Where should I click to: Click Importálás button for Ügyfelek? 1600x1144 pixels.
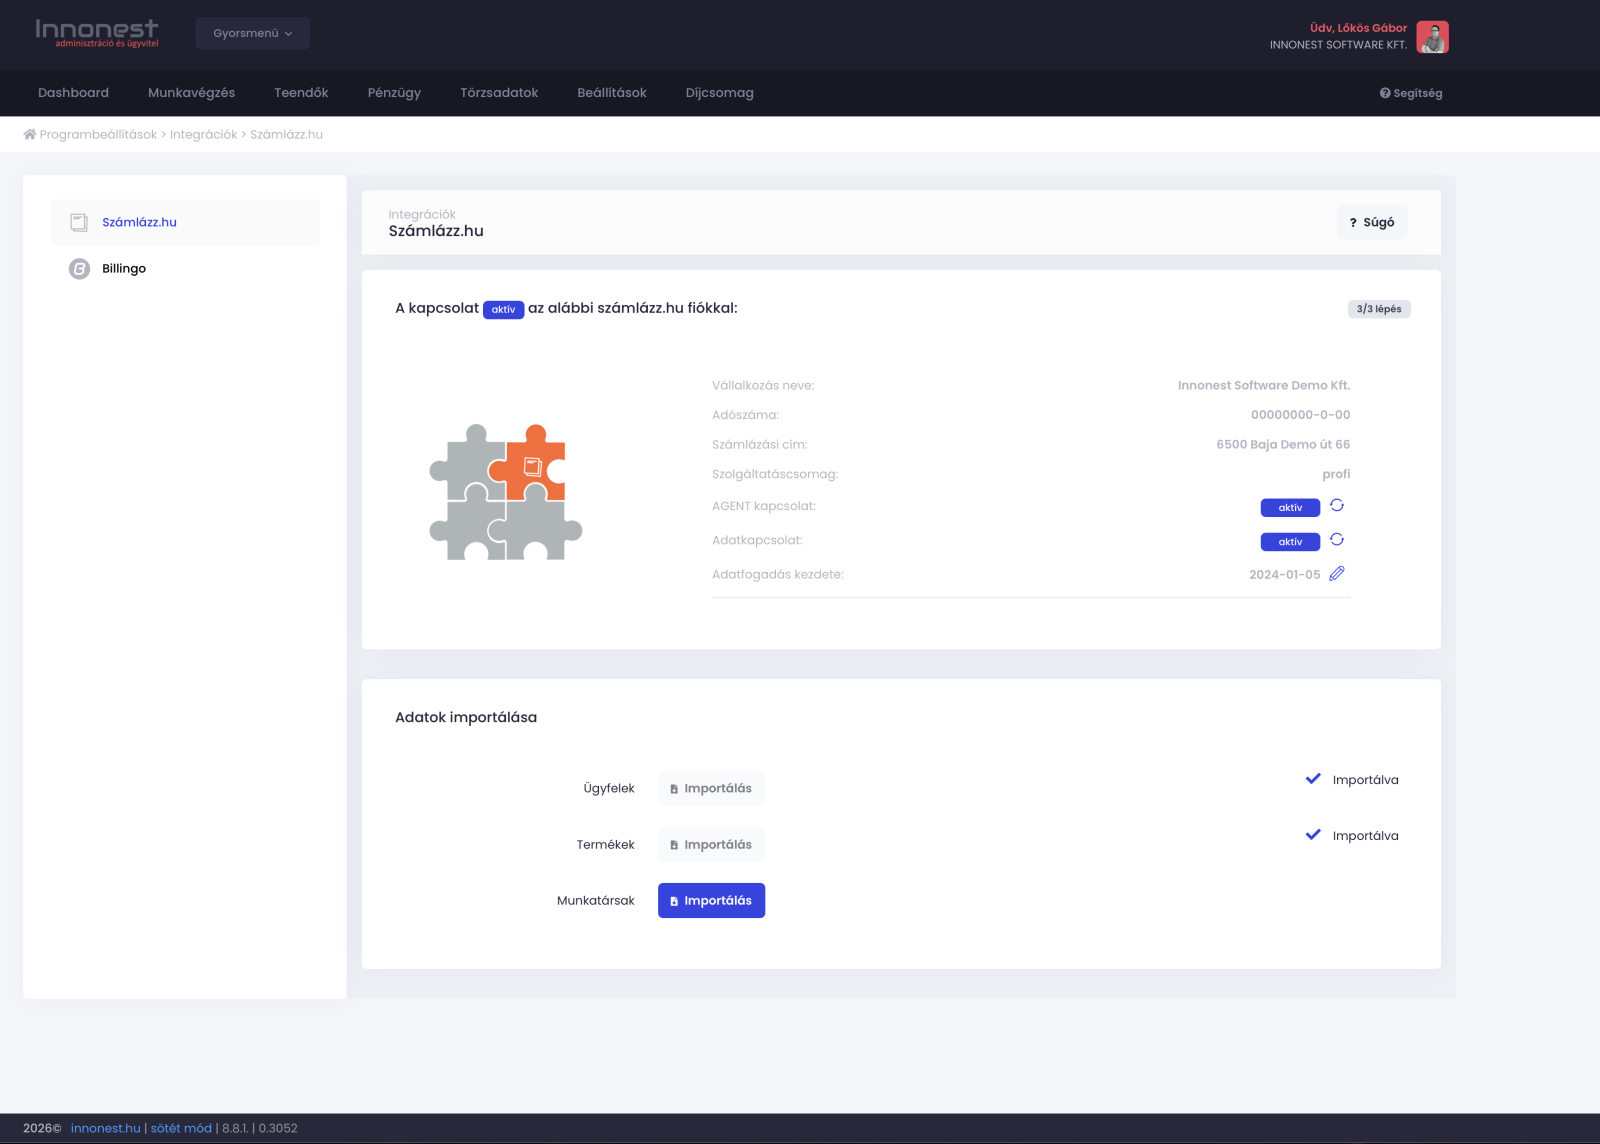[711, 788]
